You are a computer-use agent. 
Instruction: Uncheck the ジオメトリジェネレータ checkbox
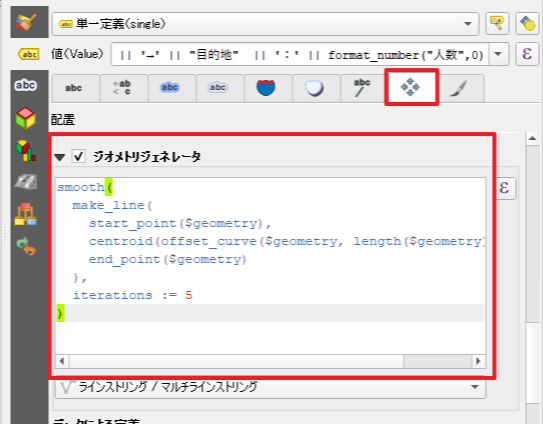coord(78,156)
